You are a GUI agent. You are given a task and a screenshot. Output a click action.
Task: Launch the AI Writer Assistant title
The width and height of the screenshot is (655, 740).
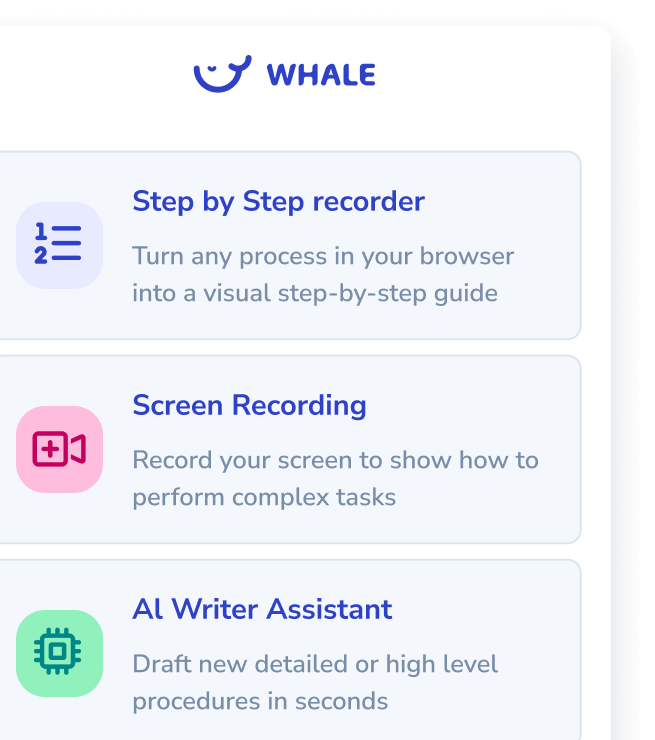(262, 609)
